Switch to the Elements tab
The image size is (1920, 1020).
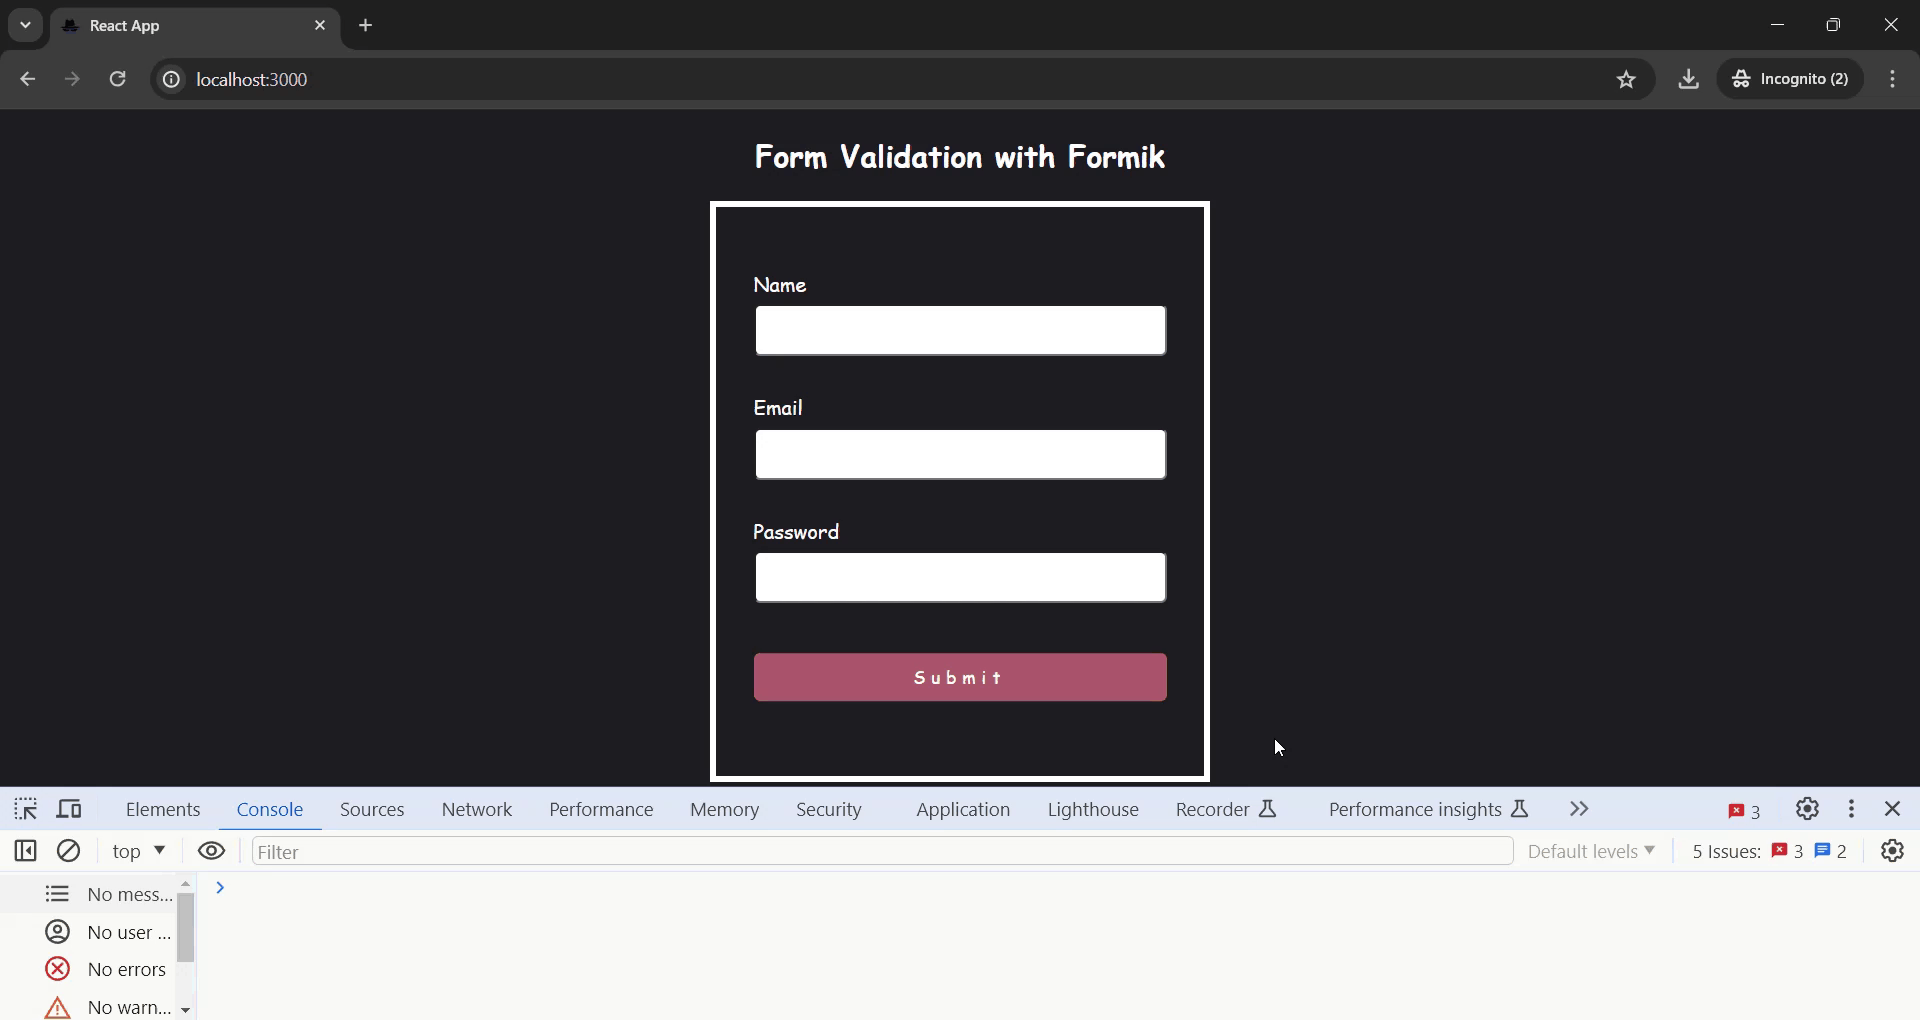point(163,810)
